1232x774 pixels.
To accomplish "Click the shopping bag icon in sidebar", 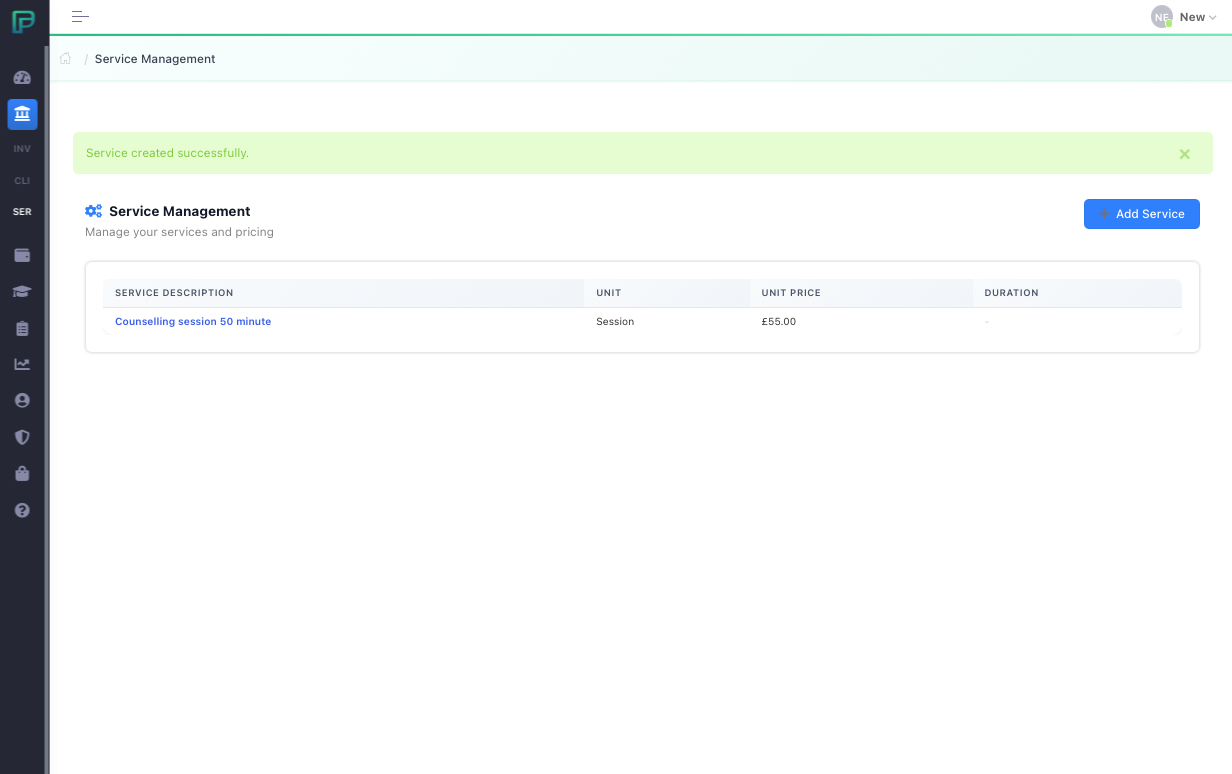I will (x=22, y=473).
